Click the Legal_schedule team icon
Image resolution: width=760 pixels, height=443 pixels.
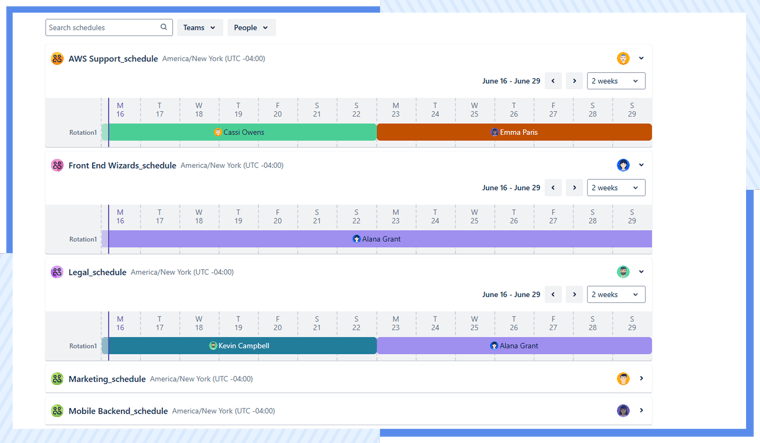tap(57, 272)
